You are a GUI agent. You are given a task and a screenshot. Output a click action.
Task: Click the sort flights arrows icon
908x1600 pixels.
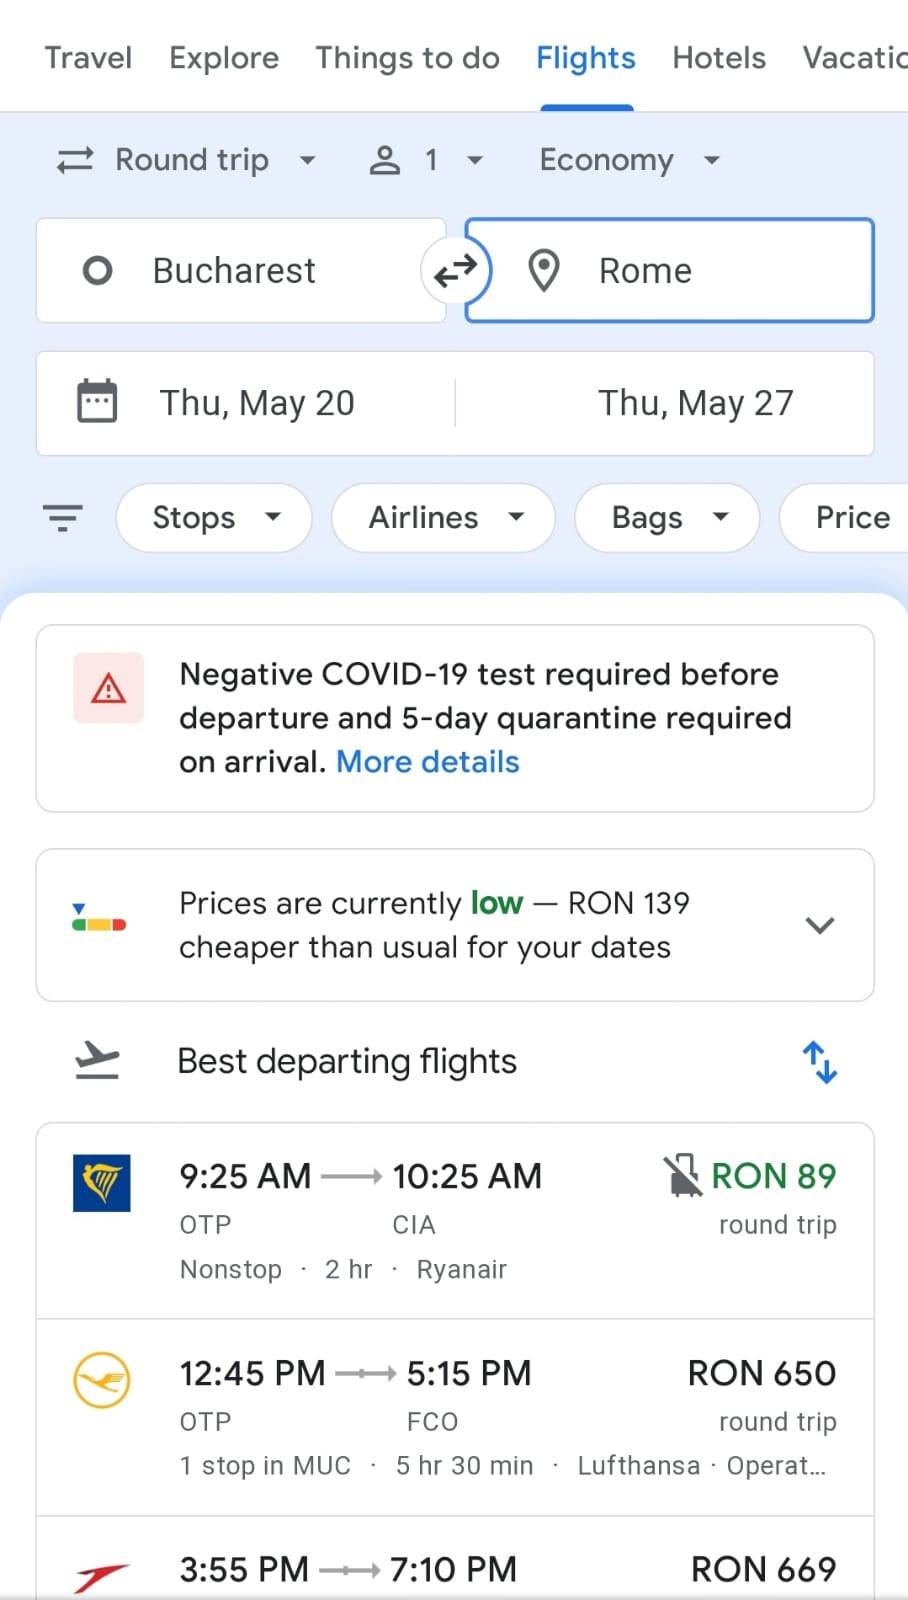[x=819, y=1062]
